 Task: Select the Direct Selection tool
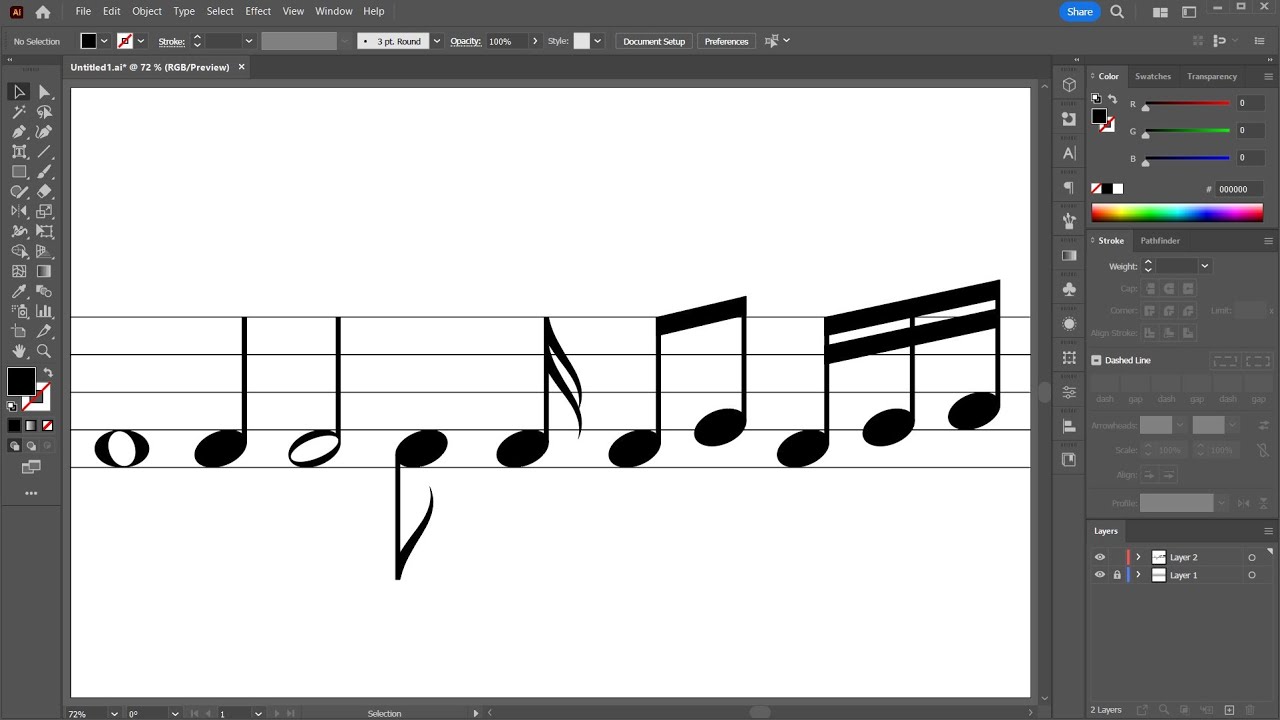[x=44, y=92]
